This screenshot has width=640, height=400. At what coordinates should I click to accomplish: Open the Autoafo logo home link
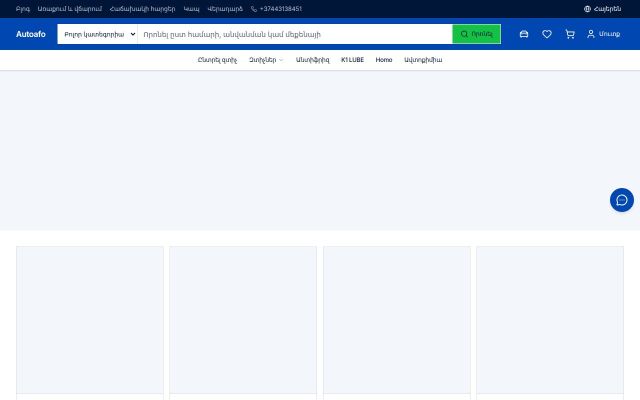pos(31,34)
